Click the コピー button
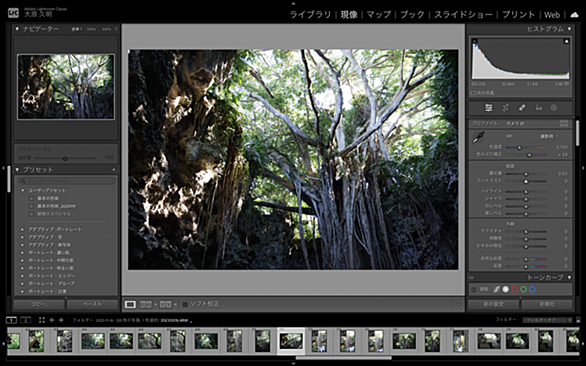This screenshot has width=586, height=366. click(x=39, y=304)
